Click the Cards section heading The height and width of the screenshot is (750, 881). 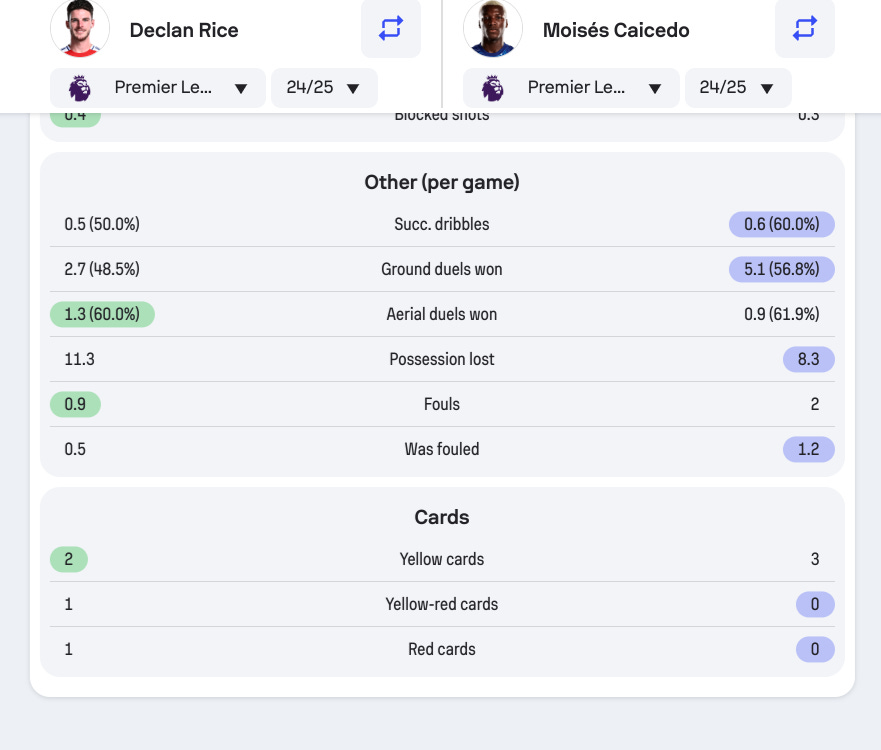(x=442, y=517)
